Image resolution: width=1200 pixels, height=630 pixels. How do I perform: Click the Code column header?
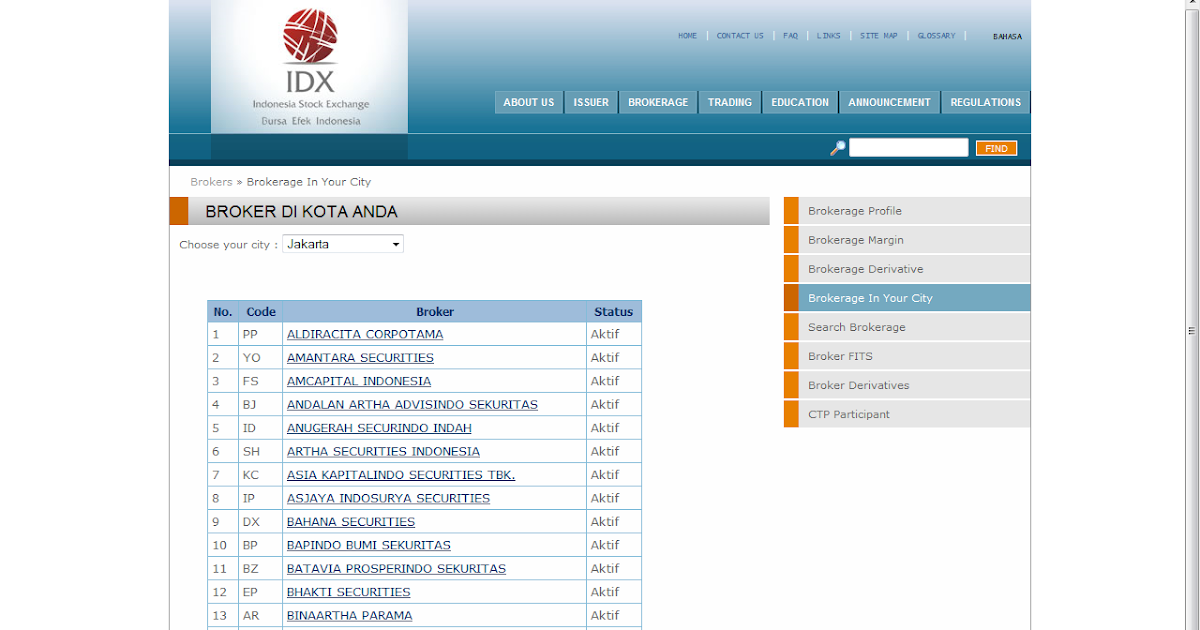point(261,312)
